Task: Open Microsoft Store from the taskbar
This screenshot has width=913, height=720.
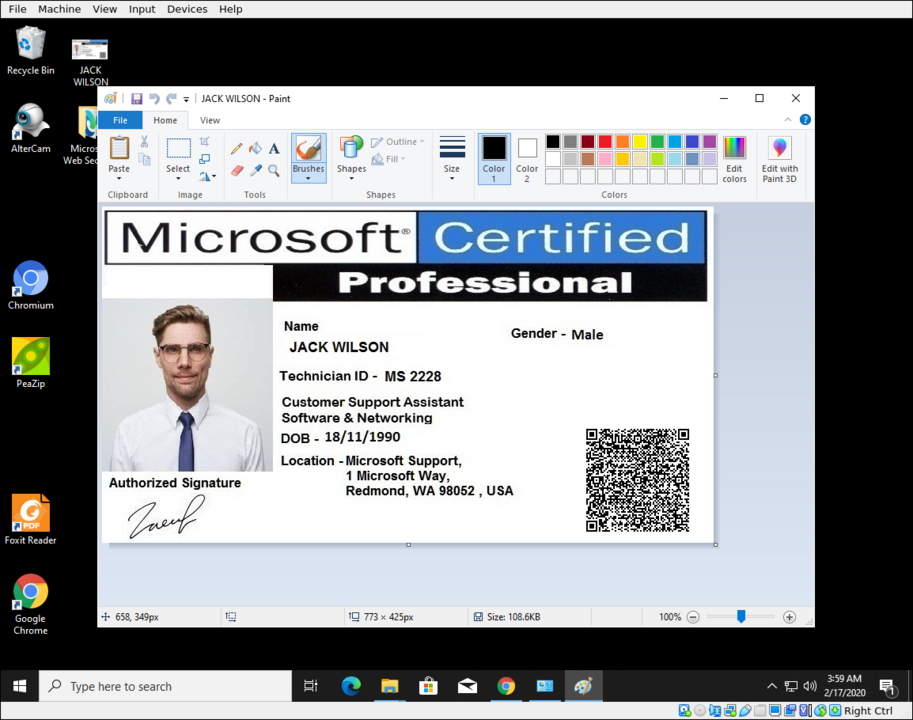Action: pos(428,686)
